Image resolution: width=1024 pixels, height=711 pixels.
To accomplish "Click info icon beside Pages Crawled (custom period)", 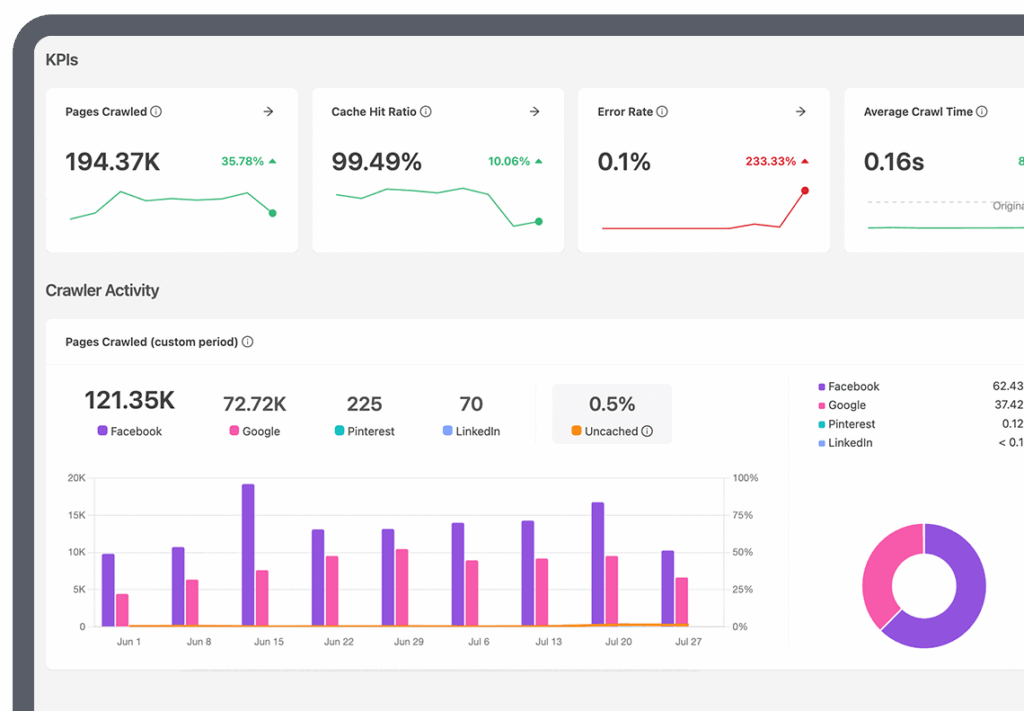I will coord(247,342).
